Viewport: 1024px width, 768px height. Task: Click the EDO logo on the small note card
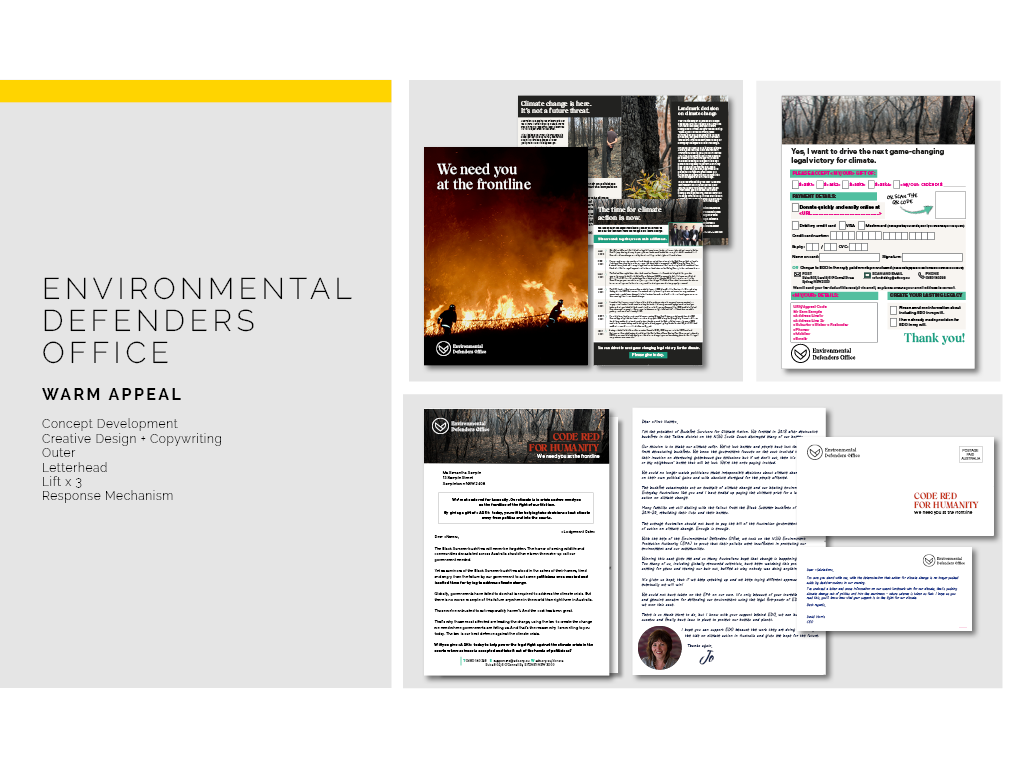coord(930,559)
